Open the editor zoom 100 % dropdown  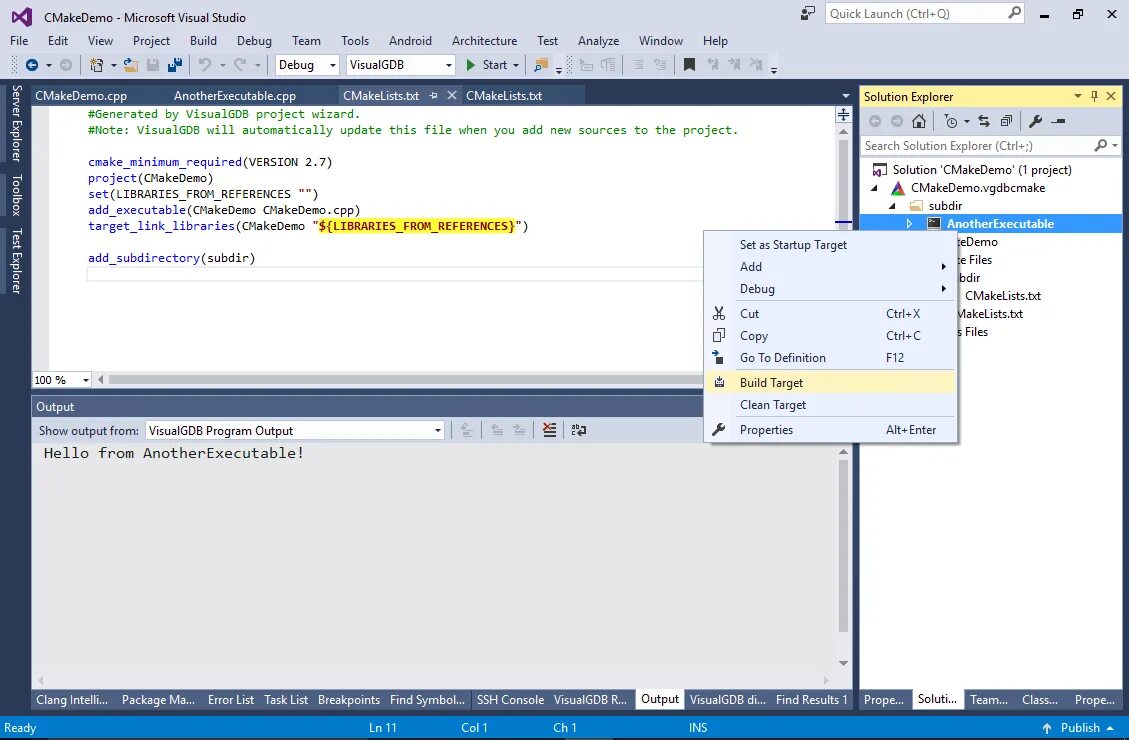(x=86, y=380)
